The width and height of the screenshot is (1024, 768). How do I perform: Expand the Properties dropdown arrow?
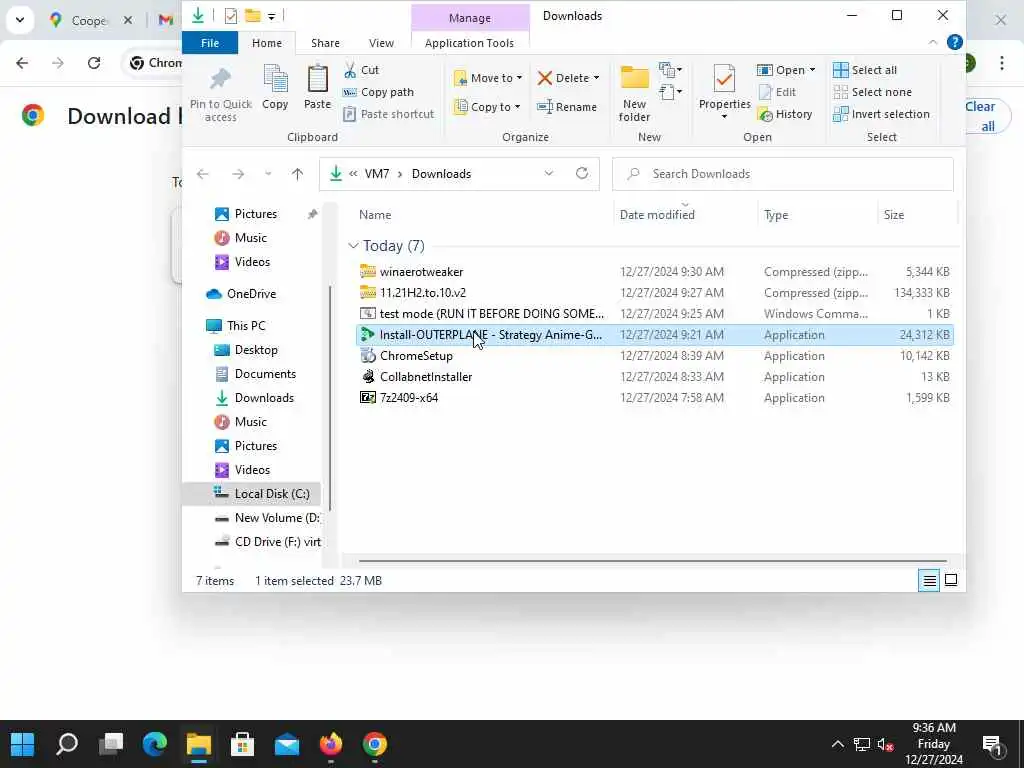click(x=724, y=117)
